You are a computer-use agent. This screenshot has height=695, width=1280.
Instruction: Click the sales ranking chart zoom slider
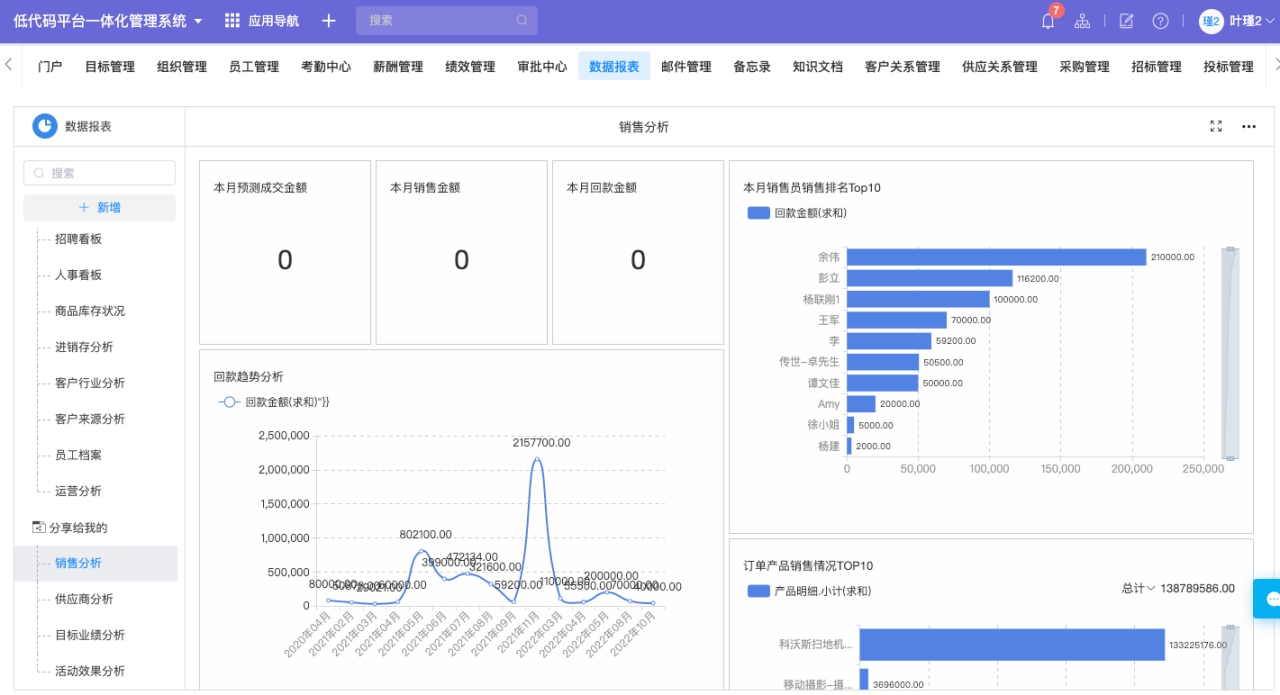click(x=1230, y=353)
